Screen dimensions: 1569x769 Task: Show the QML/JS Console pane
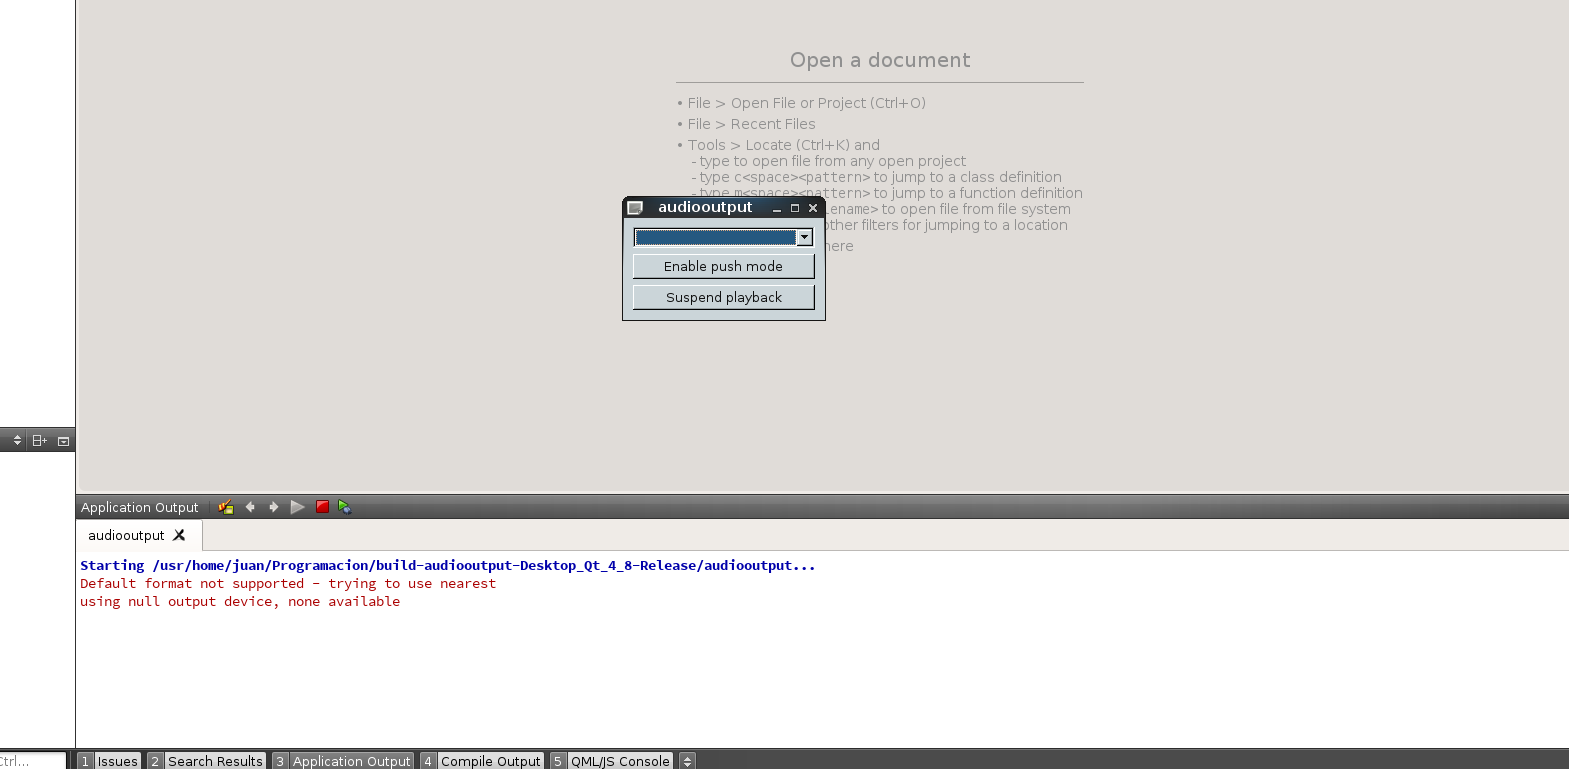pyautogui.click(x=611, y=761)
